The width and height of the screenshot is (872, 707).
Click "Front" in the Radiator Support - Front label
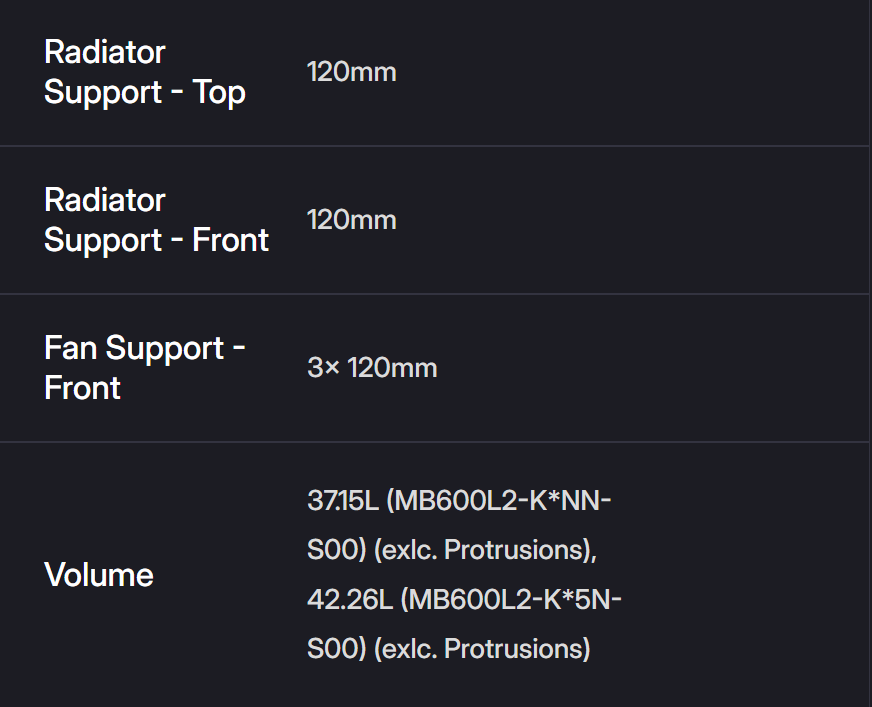(230, 241)
